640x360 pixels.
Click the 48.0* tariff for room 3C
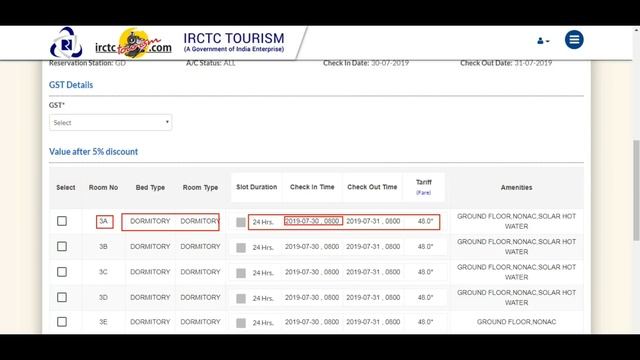coord(425,272)
